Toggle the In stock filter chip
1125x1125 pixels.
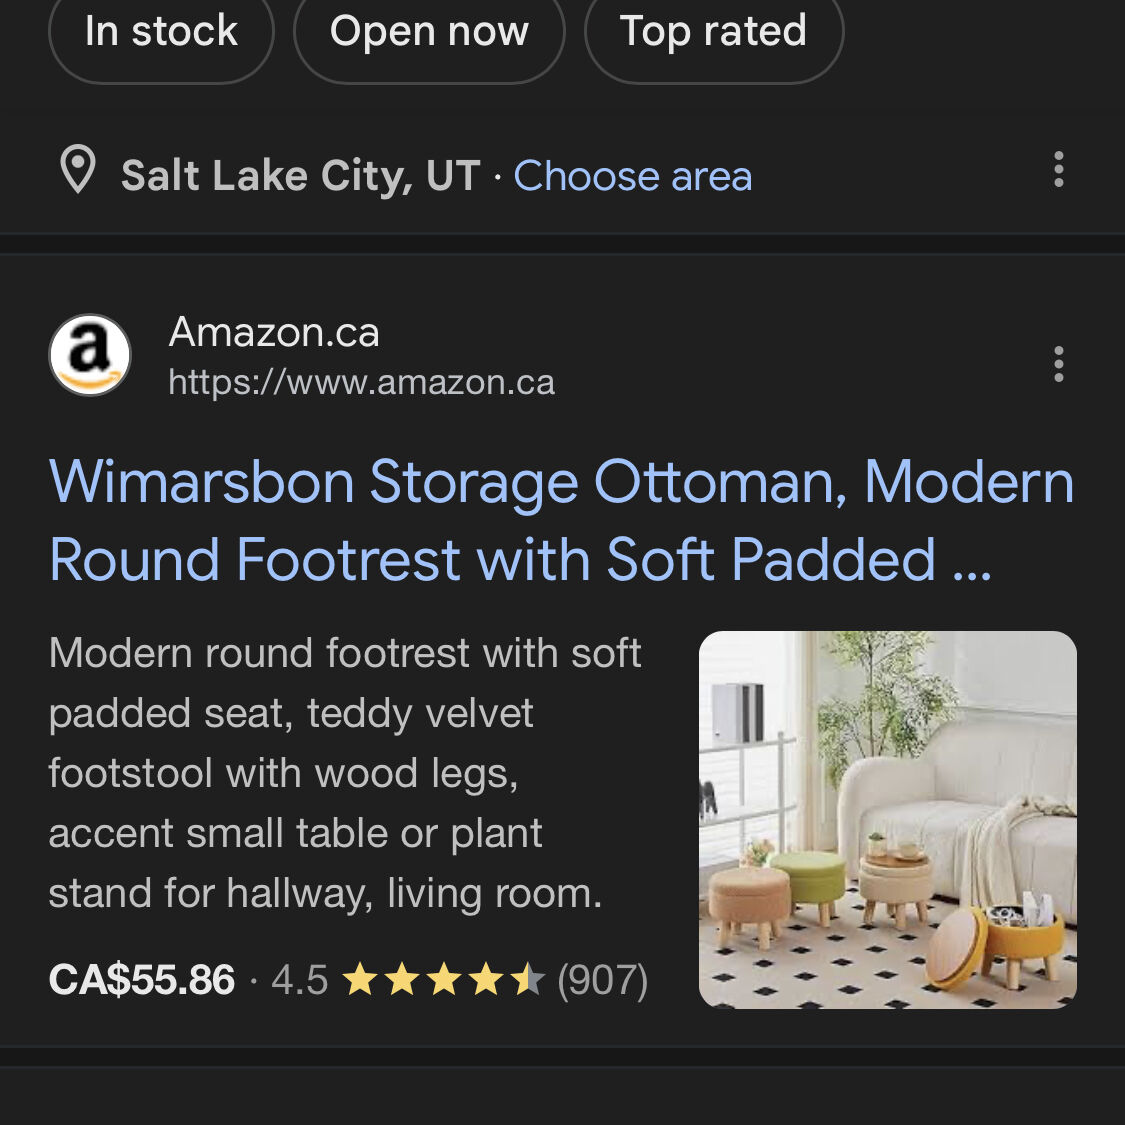161,32
